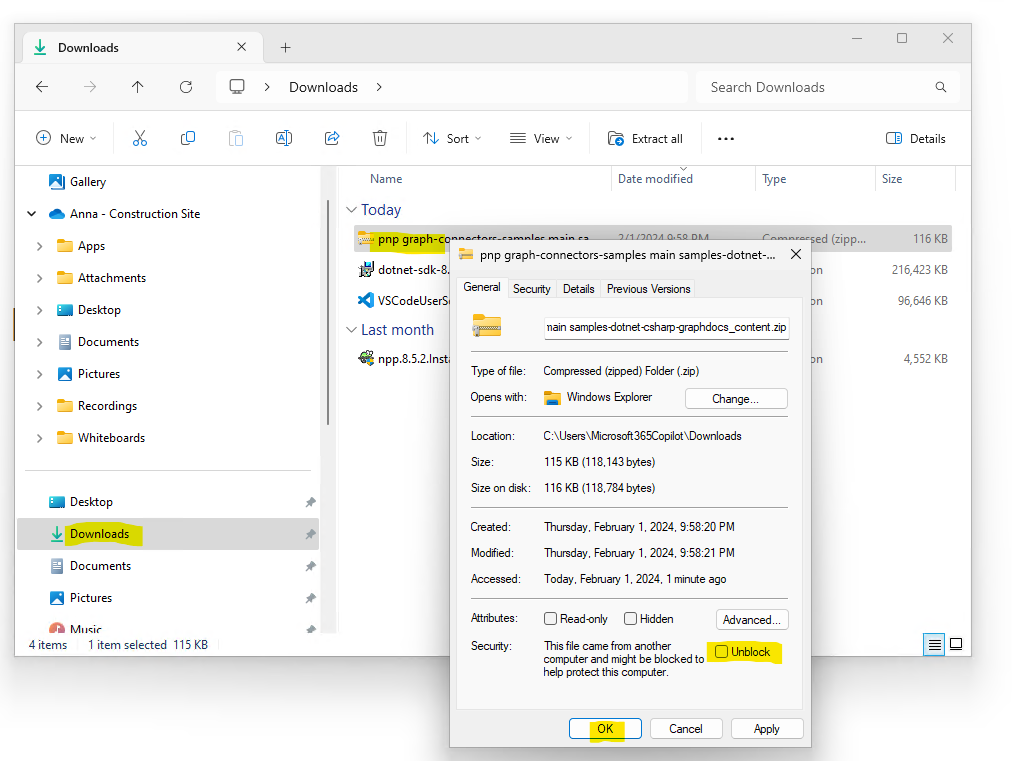Select the VSCodeUserSetup file icon

coord(366,300)
